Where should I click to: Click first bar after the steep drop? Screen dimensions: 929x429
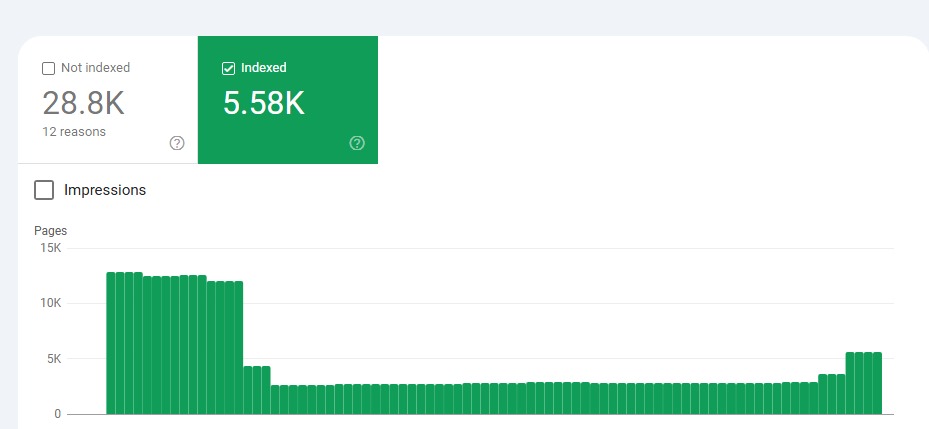point(248,390)
